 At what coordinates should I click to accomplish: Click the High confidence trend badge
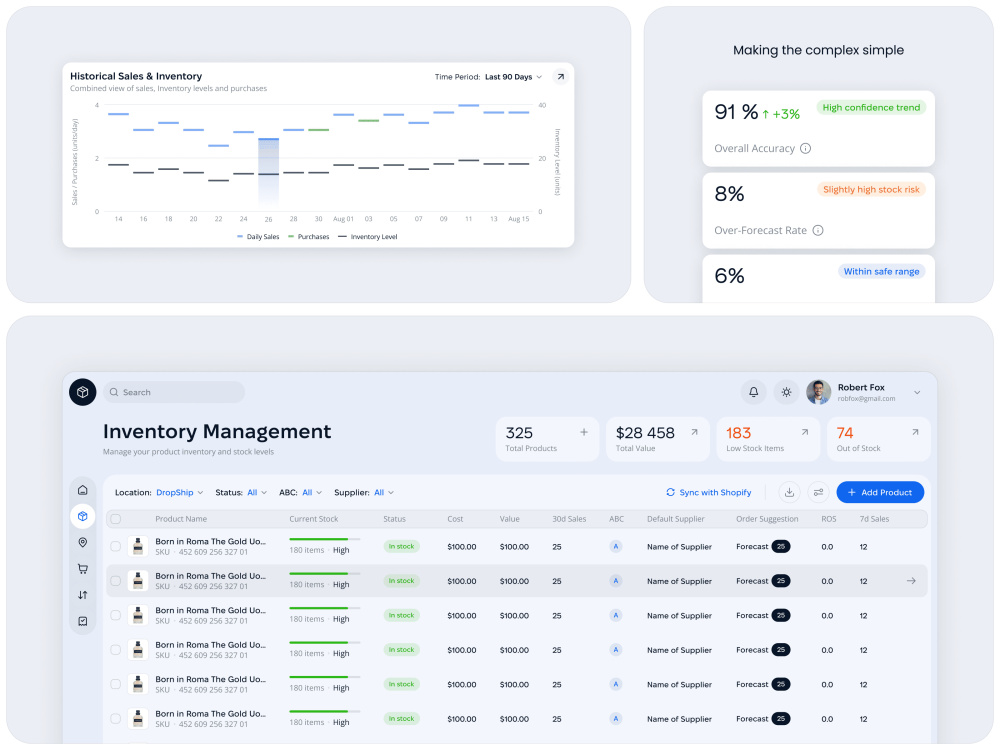coord(871,108)
